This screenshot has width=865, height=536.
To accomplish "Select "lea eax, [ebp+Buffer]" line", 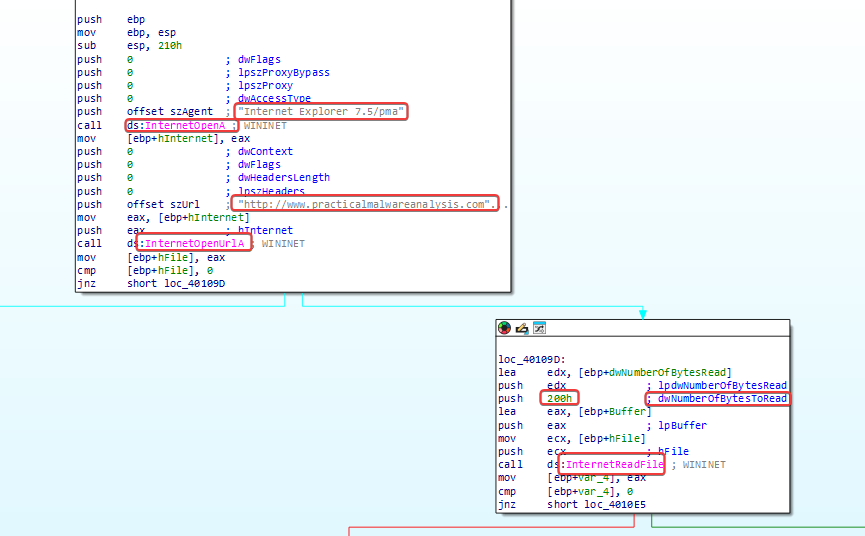I will (x=575, y=411).
